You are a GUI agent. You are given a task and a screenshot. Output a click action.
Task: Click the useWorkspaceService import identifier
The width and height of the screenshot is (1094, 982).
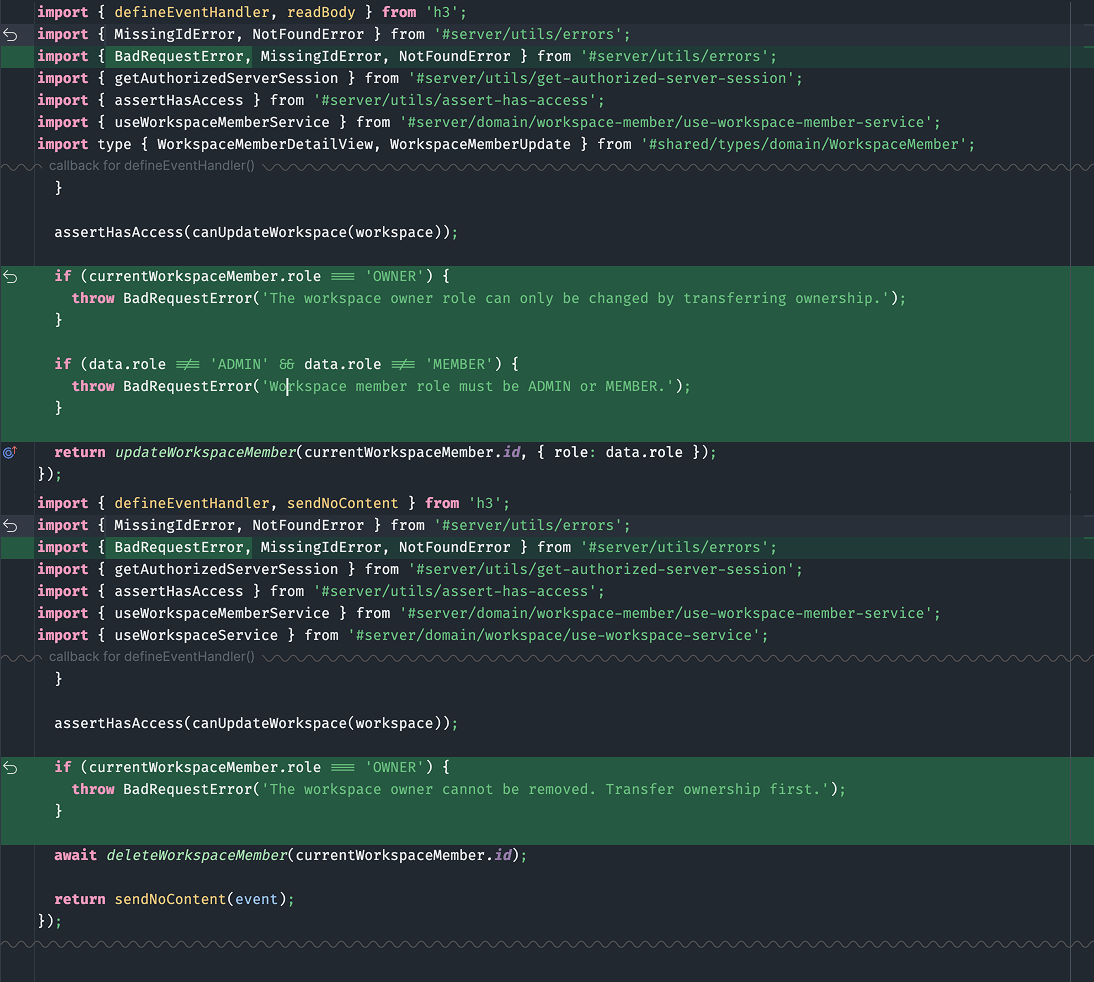(196, 635)
